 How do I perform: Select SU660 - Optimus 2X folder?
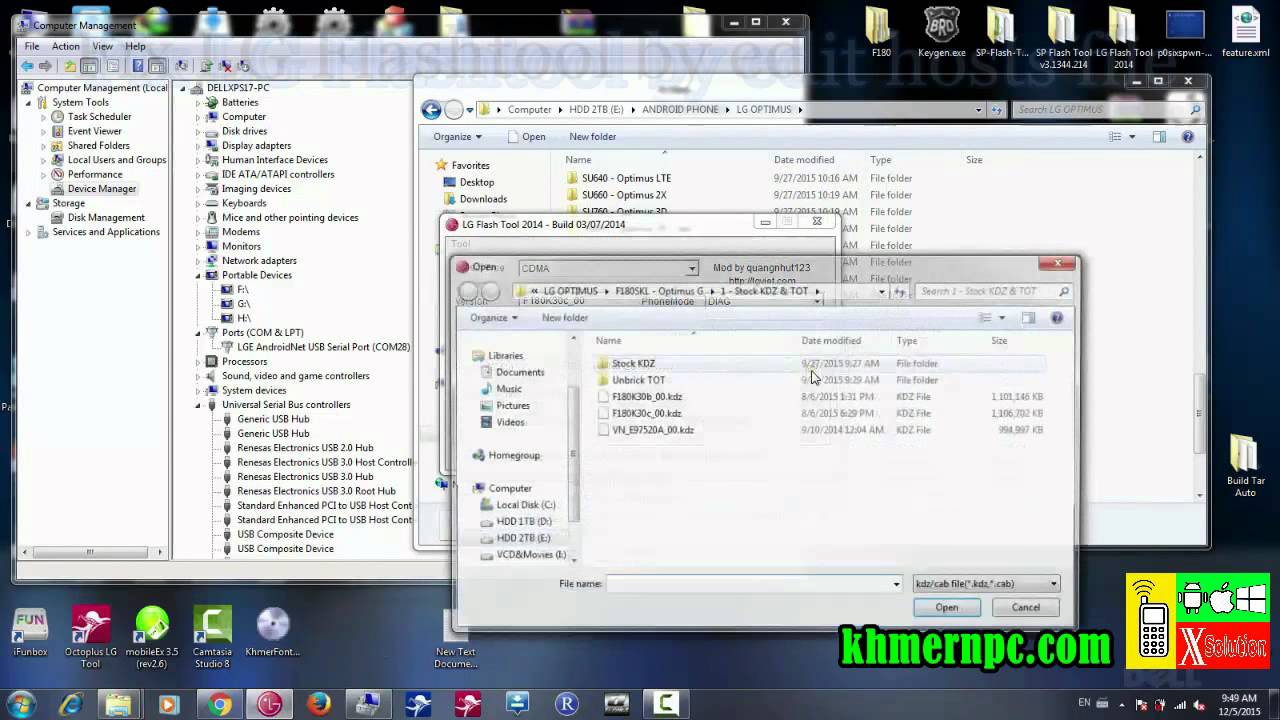pyautogui.click(x=624, y=195)
